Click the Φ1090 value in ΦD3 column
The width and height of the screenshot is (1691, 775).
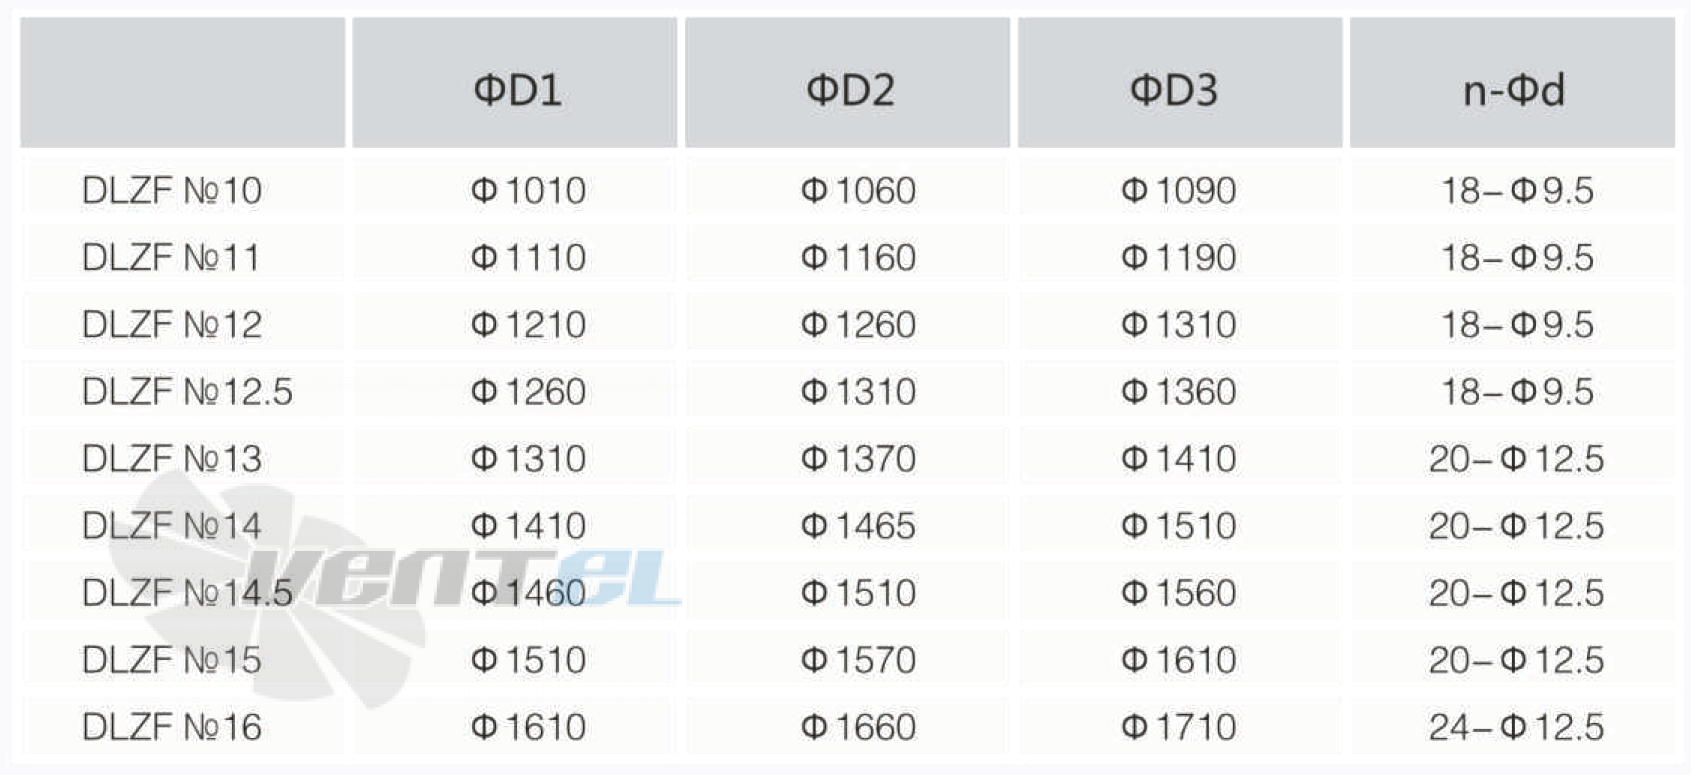(x=1179, y=190)
